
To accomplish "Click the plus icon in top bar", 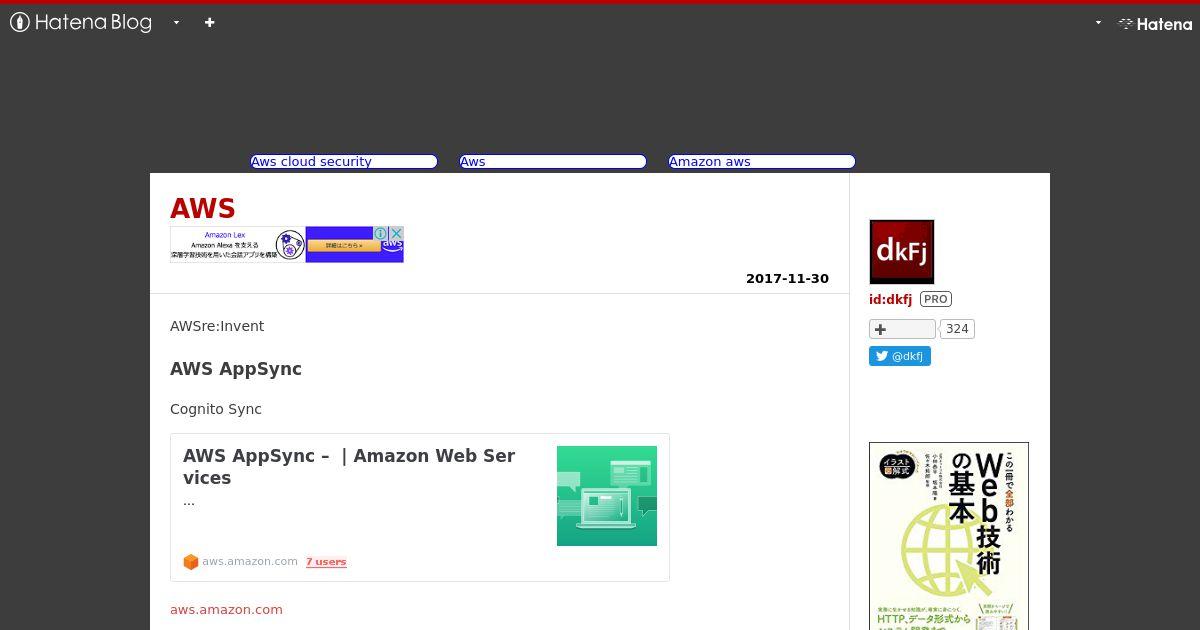I will (209, 22).
